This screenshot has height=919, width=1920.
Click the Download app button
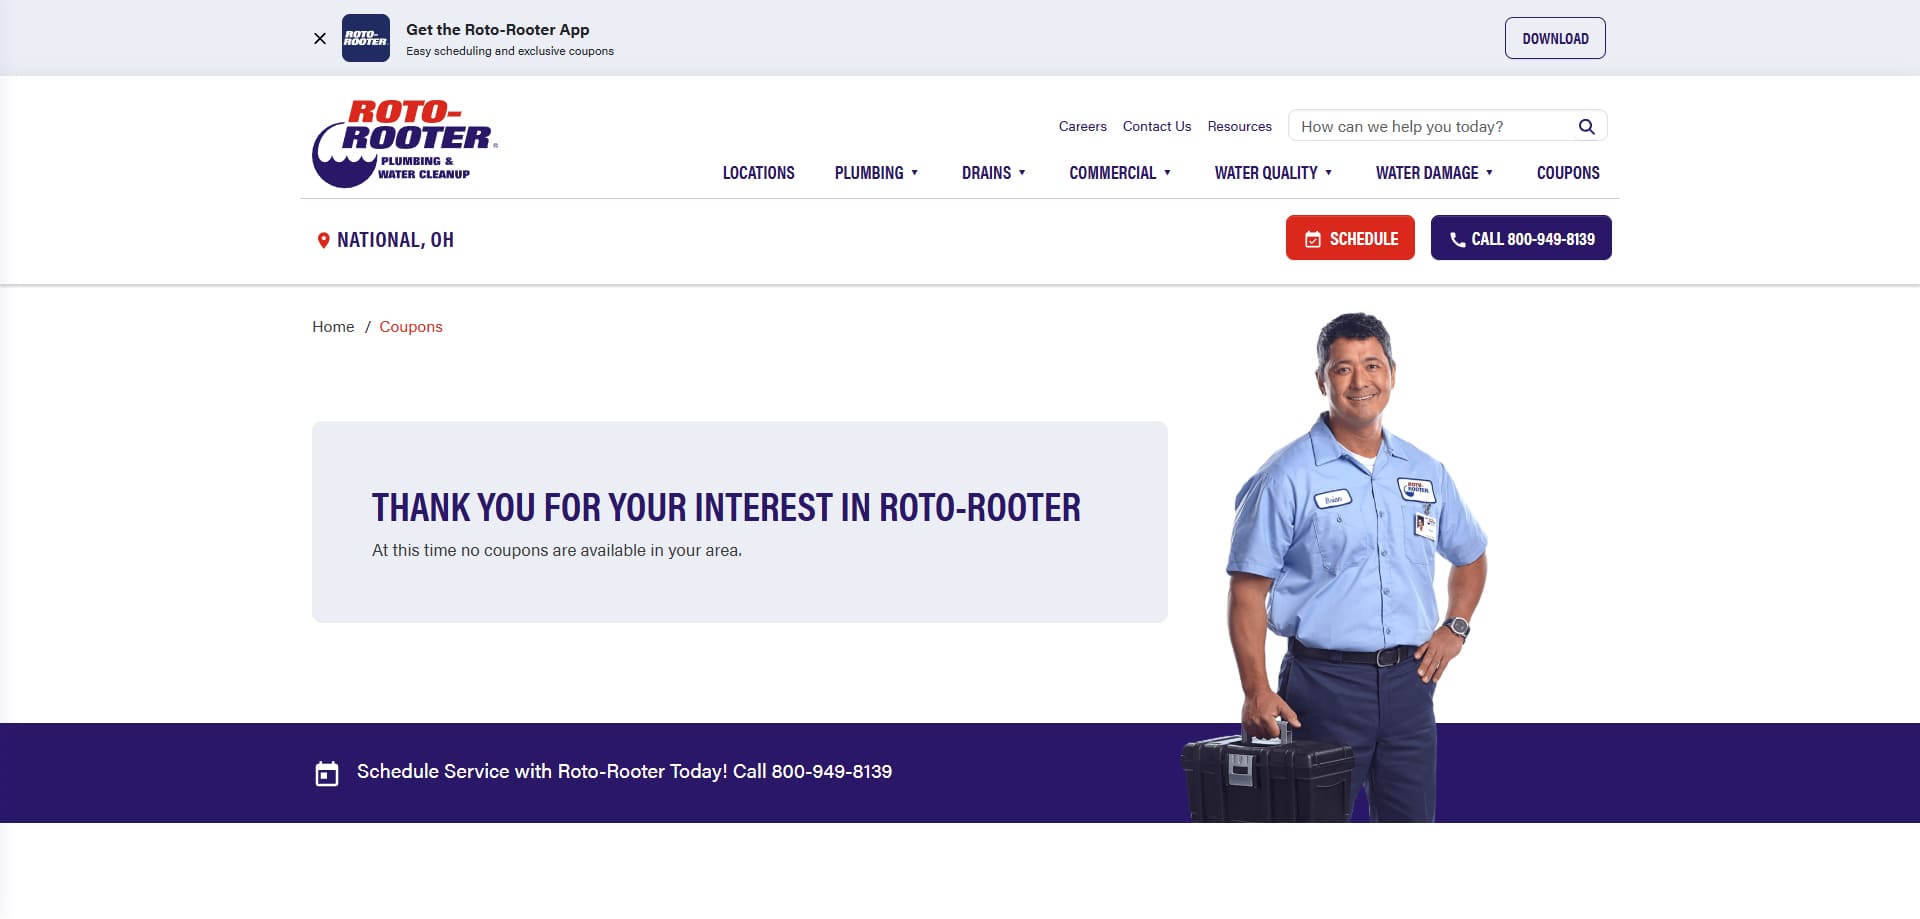click(1555, 38)
